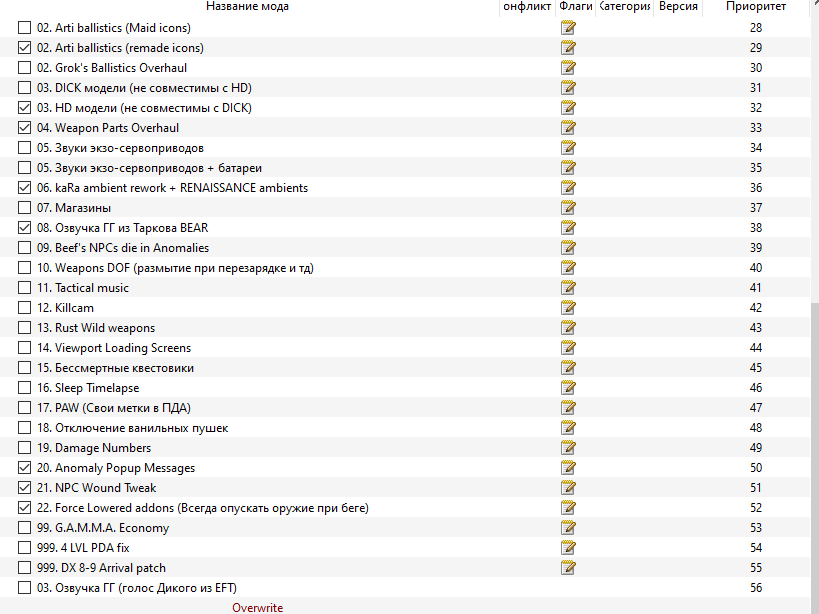Enable 19. Damage Numbers checkbox

click(x=25, y=448)
